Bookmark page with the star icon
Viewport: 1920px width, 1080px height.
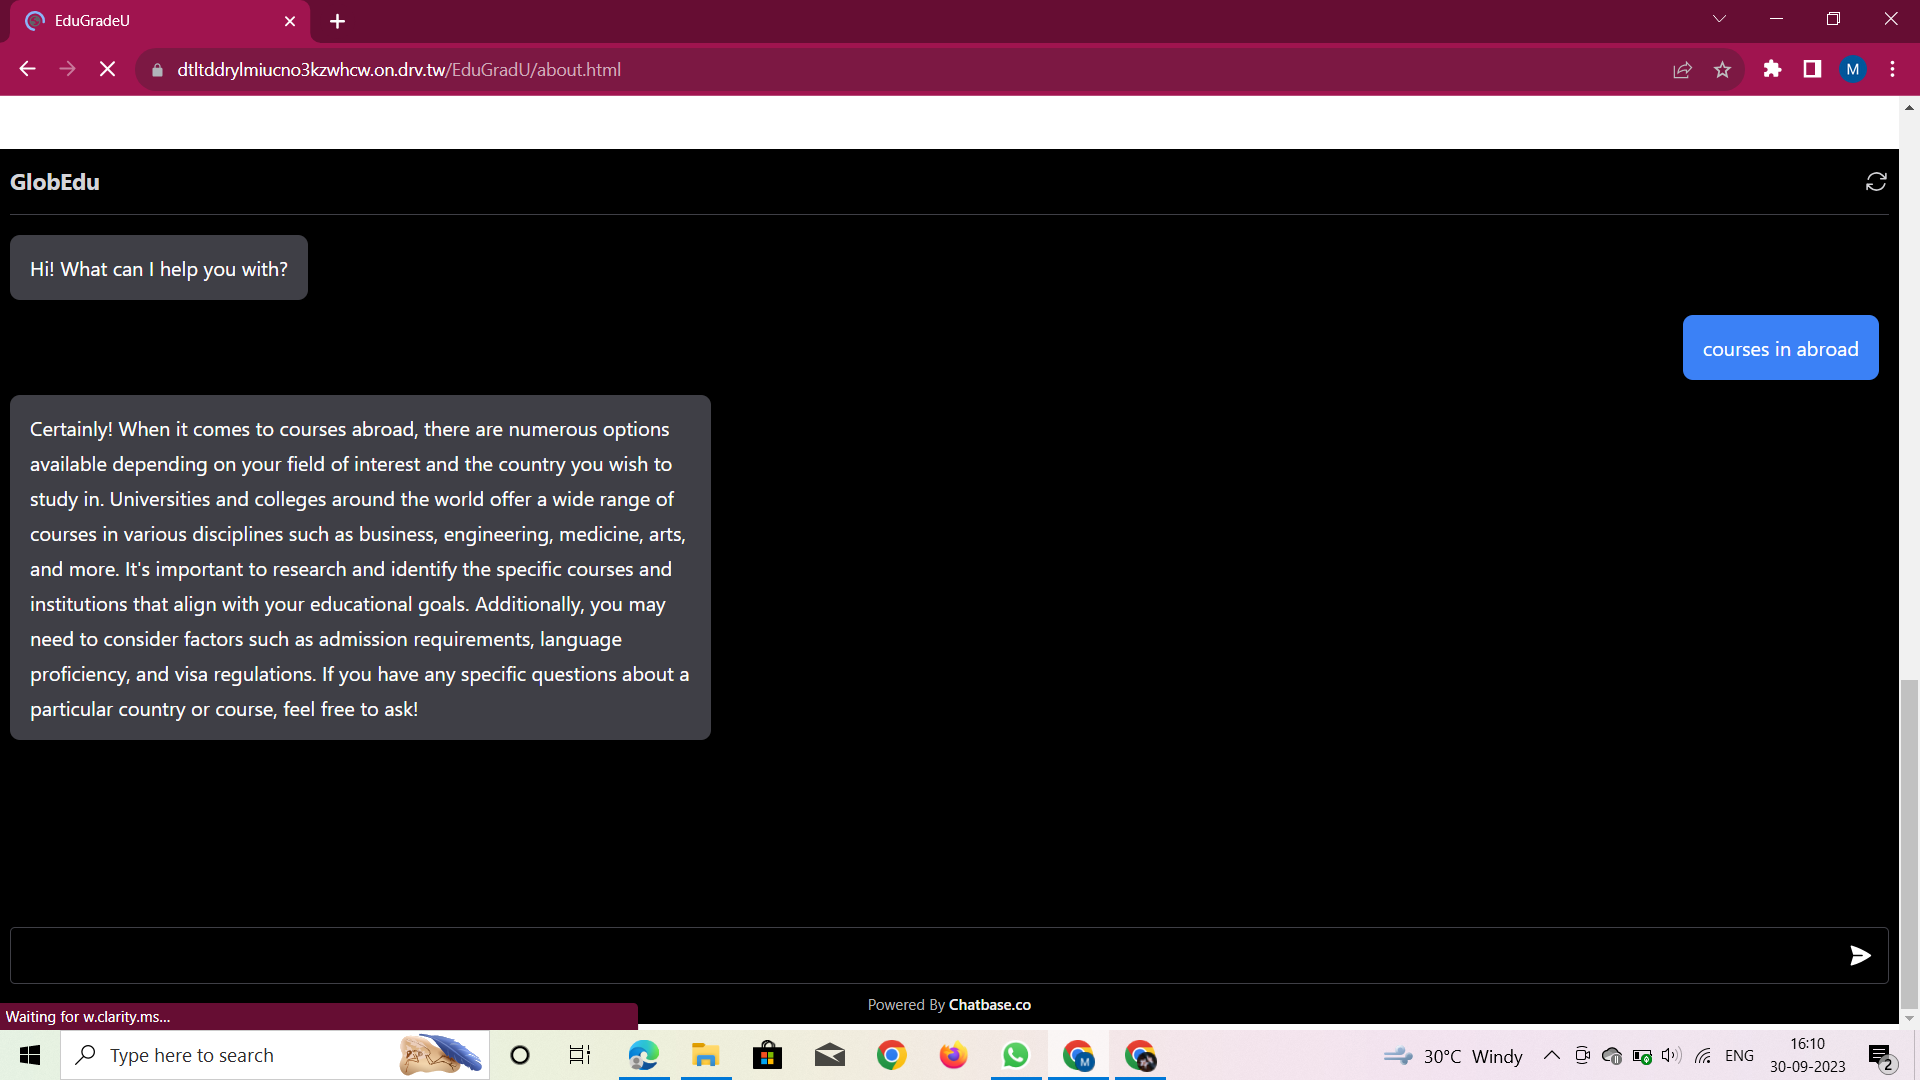click(1722, 70)
